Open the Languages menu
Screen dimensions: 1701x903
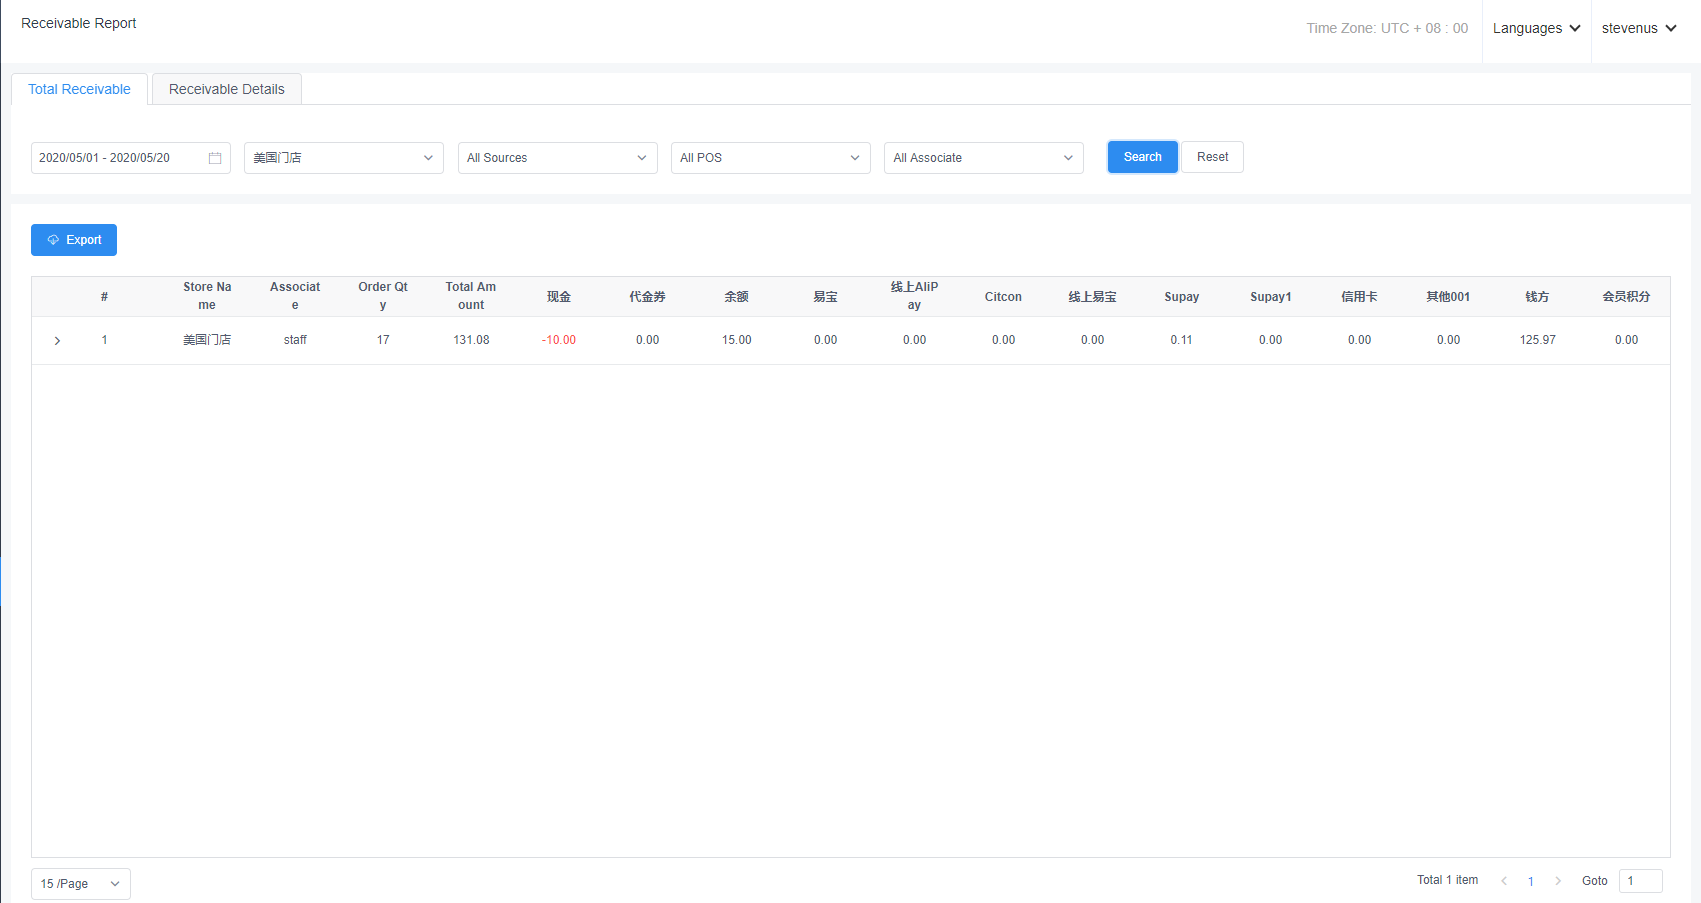click(1536, 28)
